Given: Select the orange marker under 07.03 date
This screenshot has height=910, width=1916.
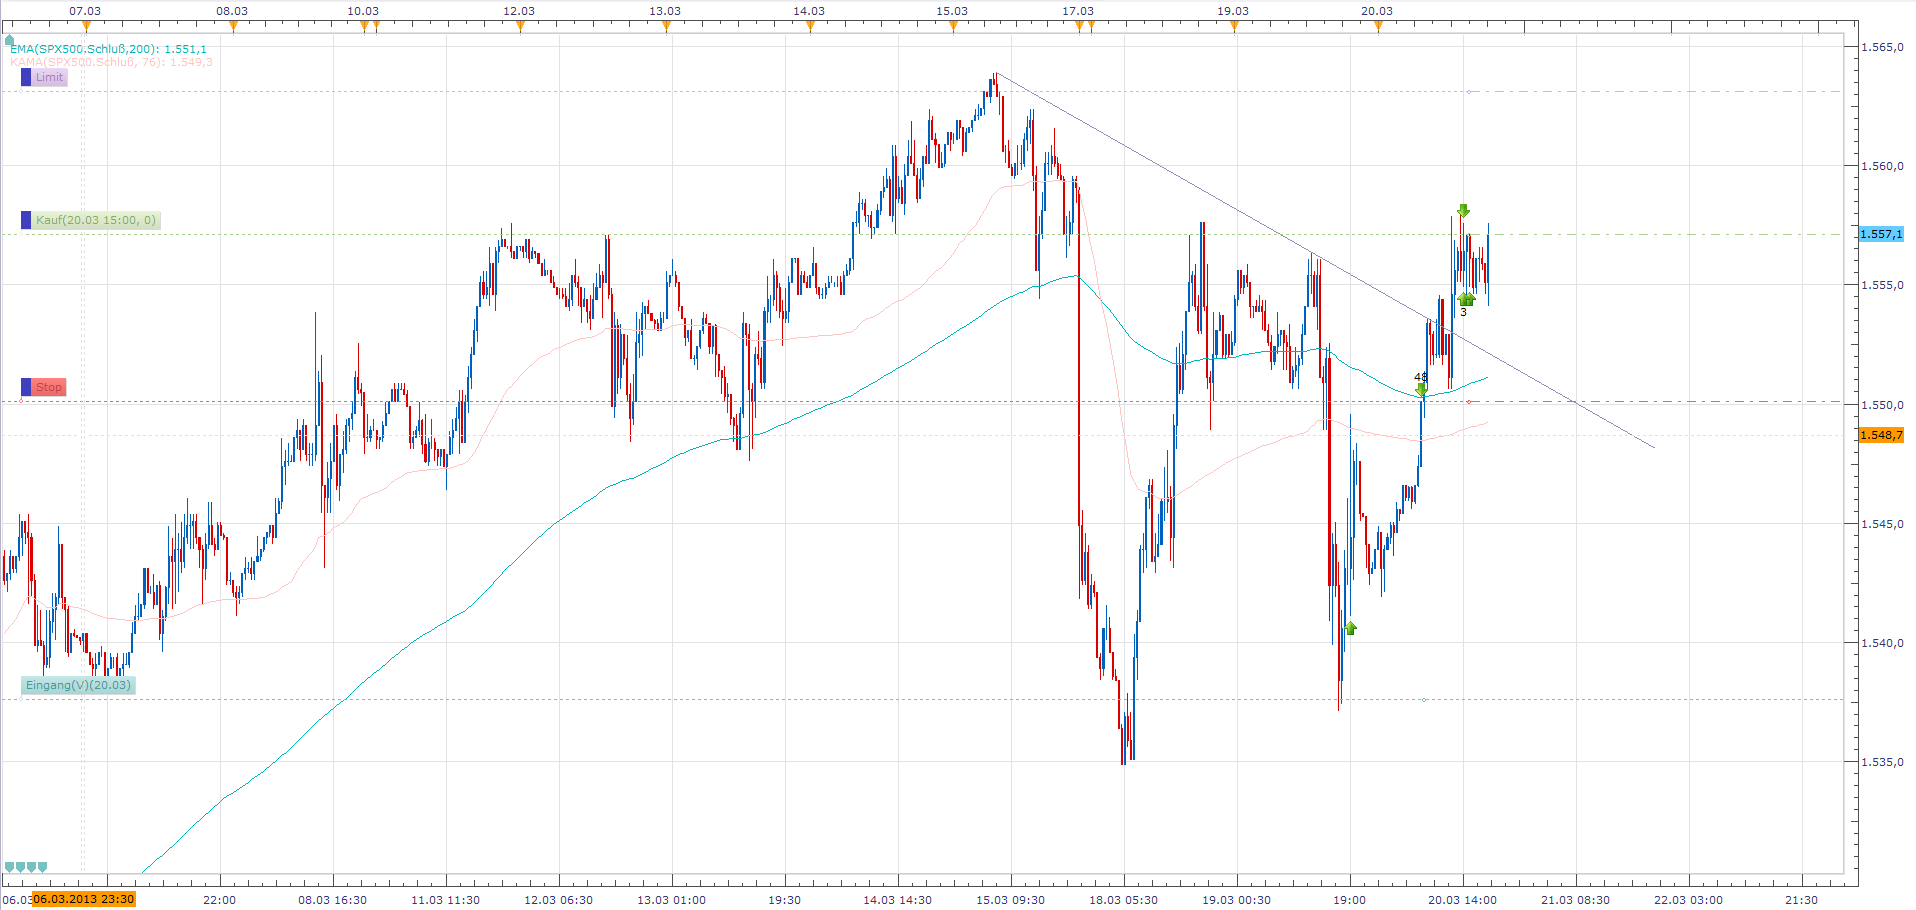Looking at the screenshot, I should pyautogui.click(x=86, y=27).
